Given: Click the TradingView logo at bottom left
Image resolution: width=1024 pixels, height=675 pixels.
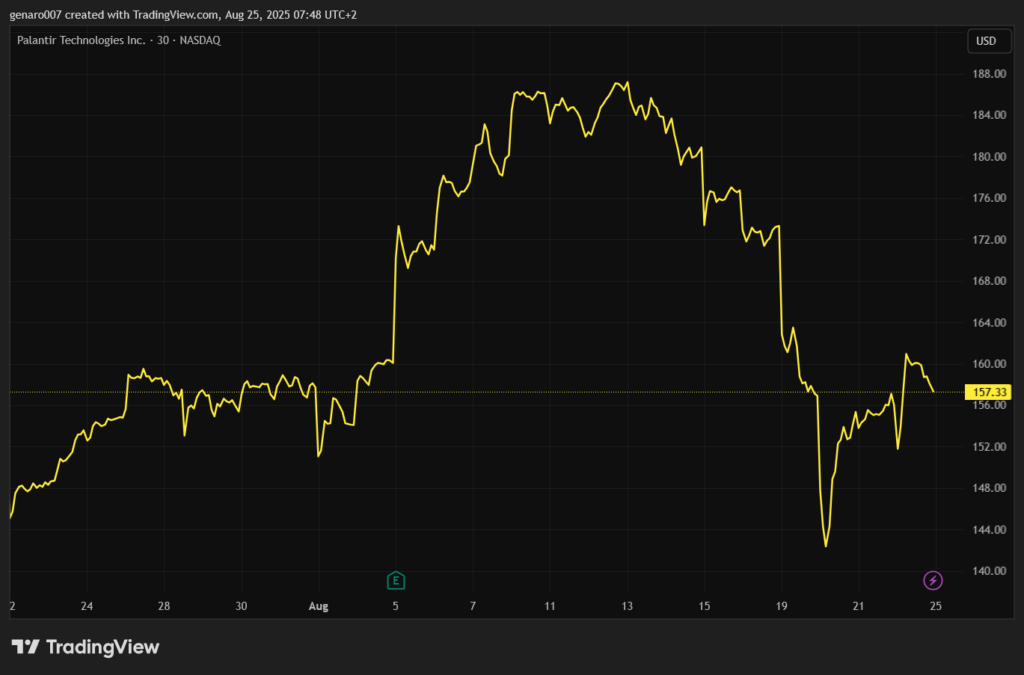Looking at the screenshot, I should pyautogui.click(x=85, y=647).
